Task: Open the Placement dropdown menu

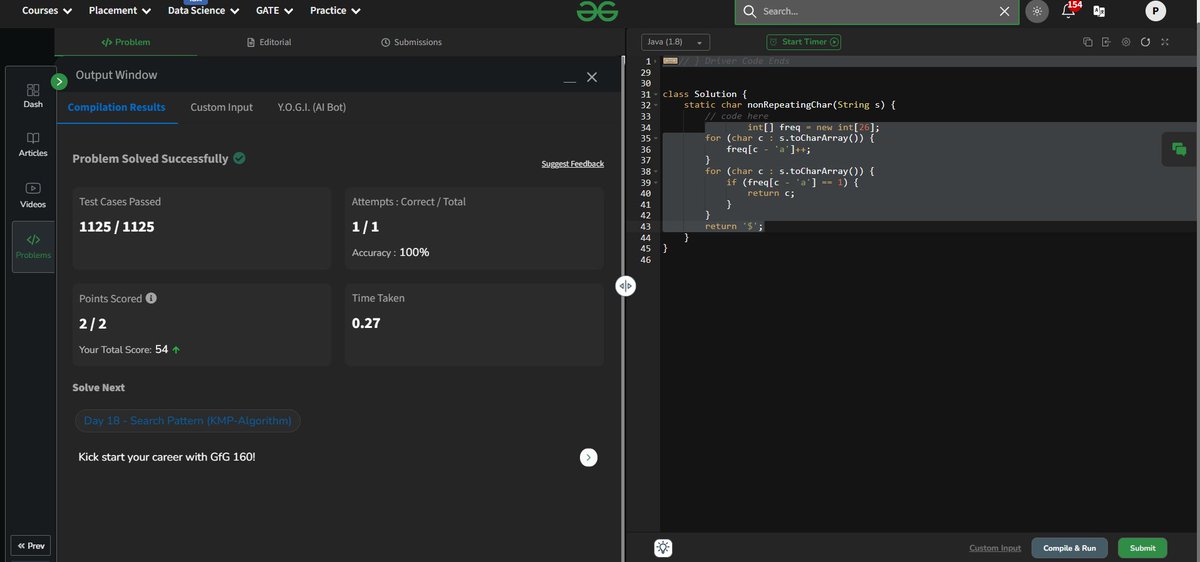Action: tap(120, 11)
